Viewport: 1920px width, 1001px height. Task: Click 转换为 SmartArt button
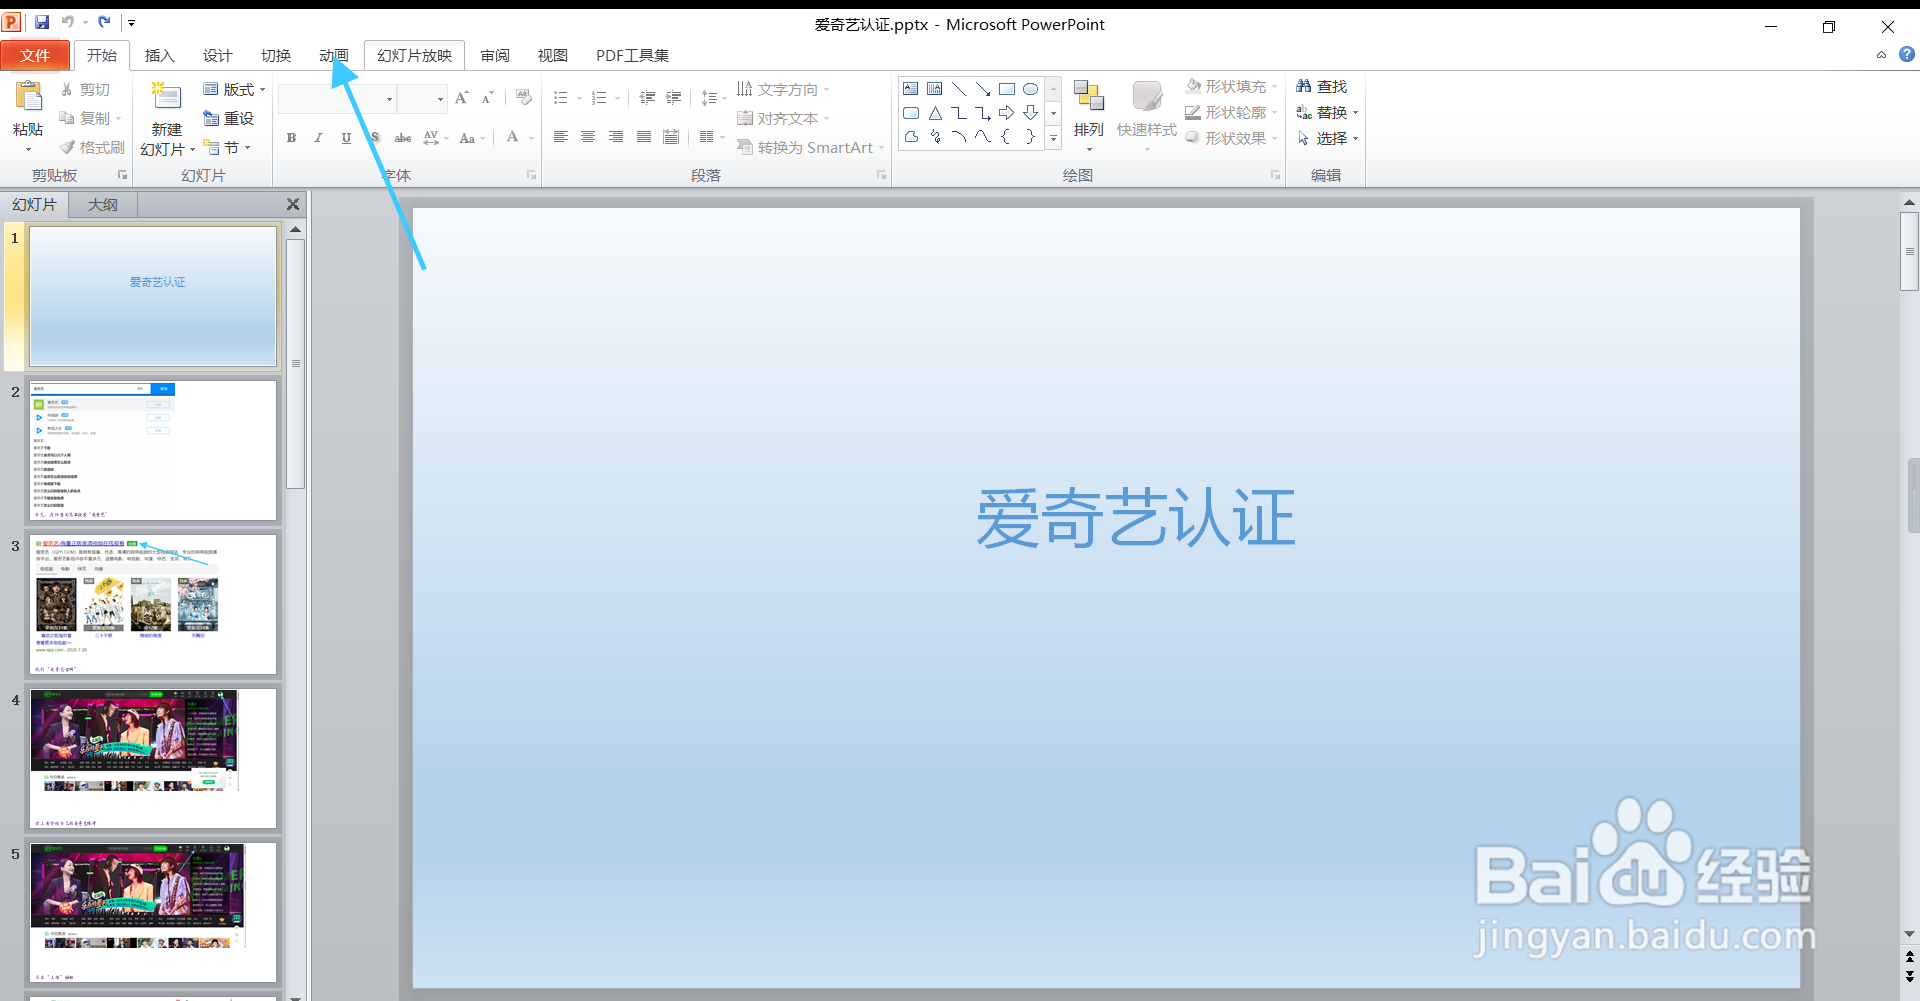click(810, 148)
